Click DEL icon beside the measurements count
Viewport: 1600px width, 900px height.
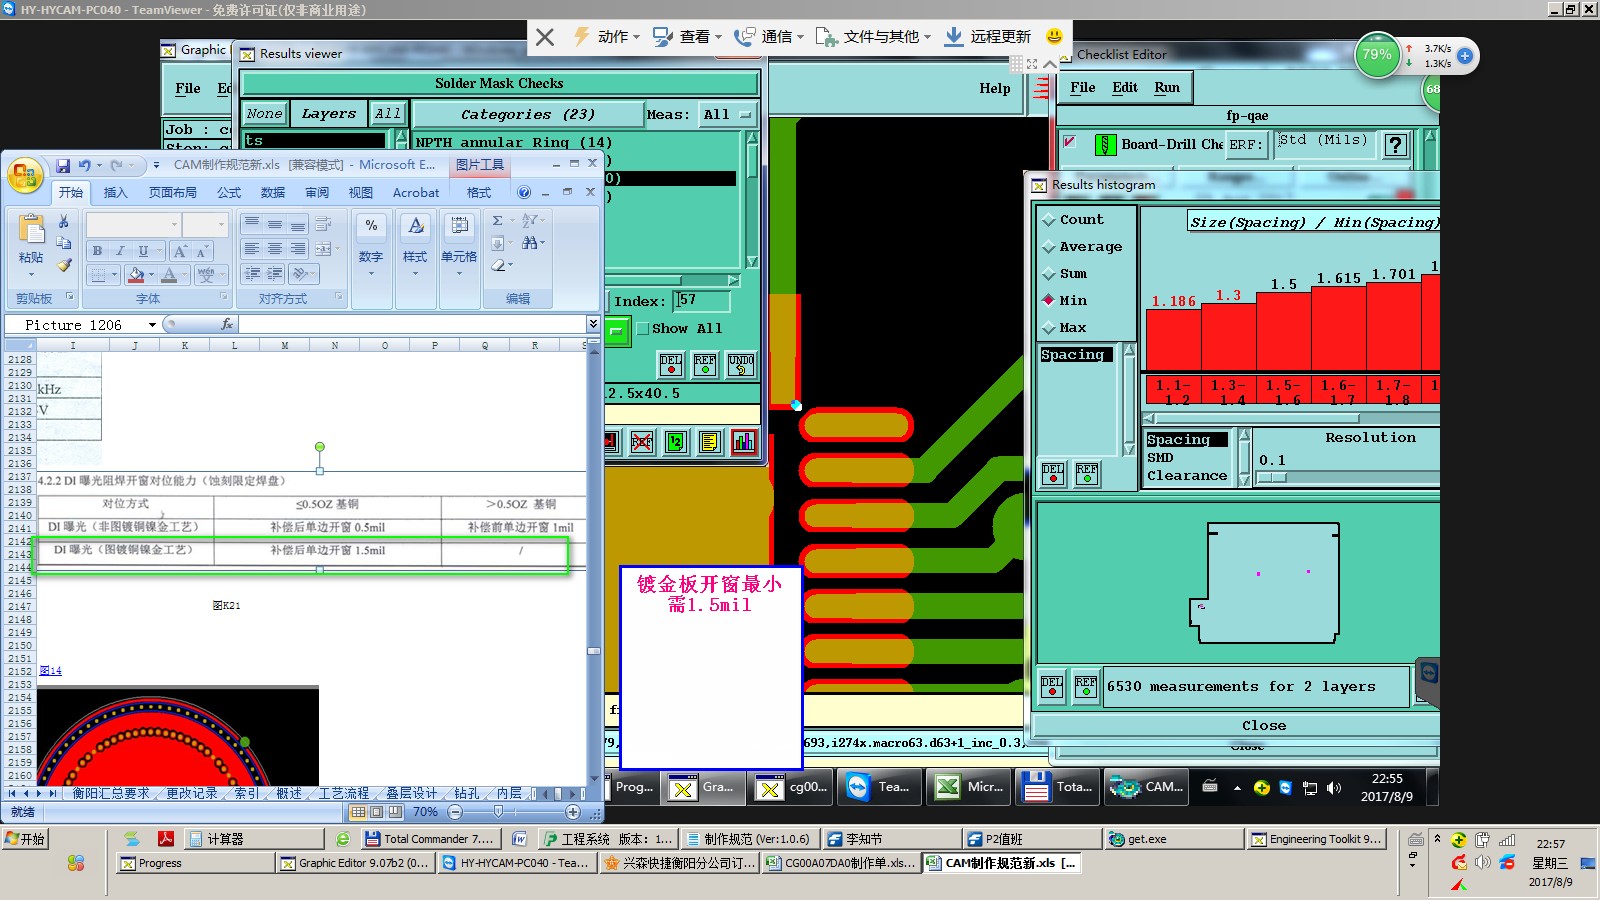[x=1052, y=686]
